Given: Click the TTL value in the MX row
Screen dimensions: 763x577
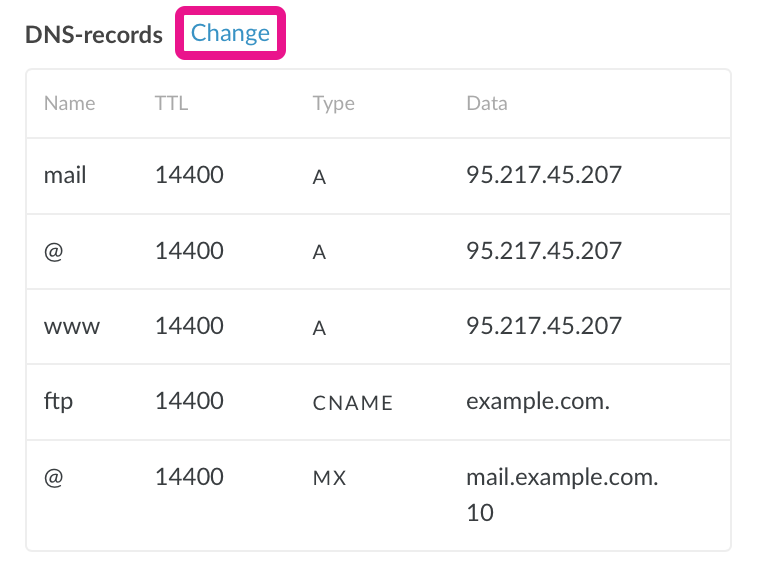Looking at the screenshot, I should [189, 477].
